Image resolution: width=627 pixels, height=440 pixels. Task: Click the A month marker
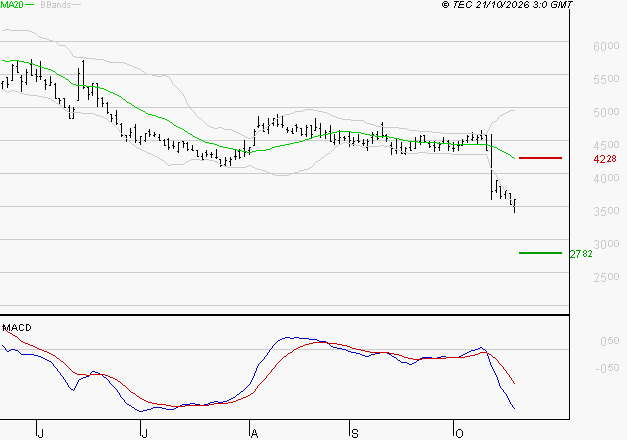click(x=254, y=433)
